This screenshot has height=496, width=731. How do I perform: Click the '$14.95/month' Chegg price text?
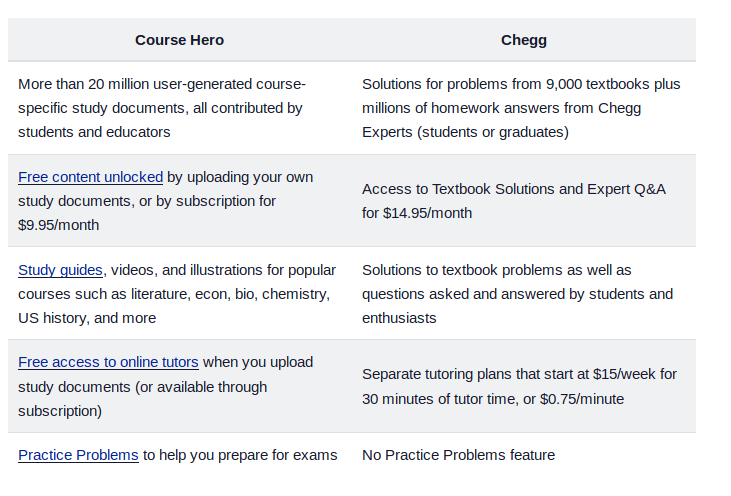pyautogui.click(x=427, y=213)
